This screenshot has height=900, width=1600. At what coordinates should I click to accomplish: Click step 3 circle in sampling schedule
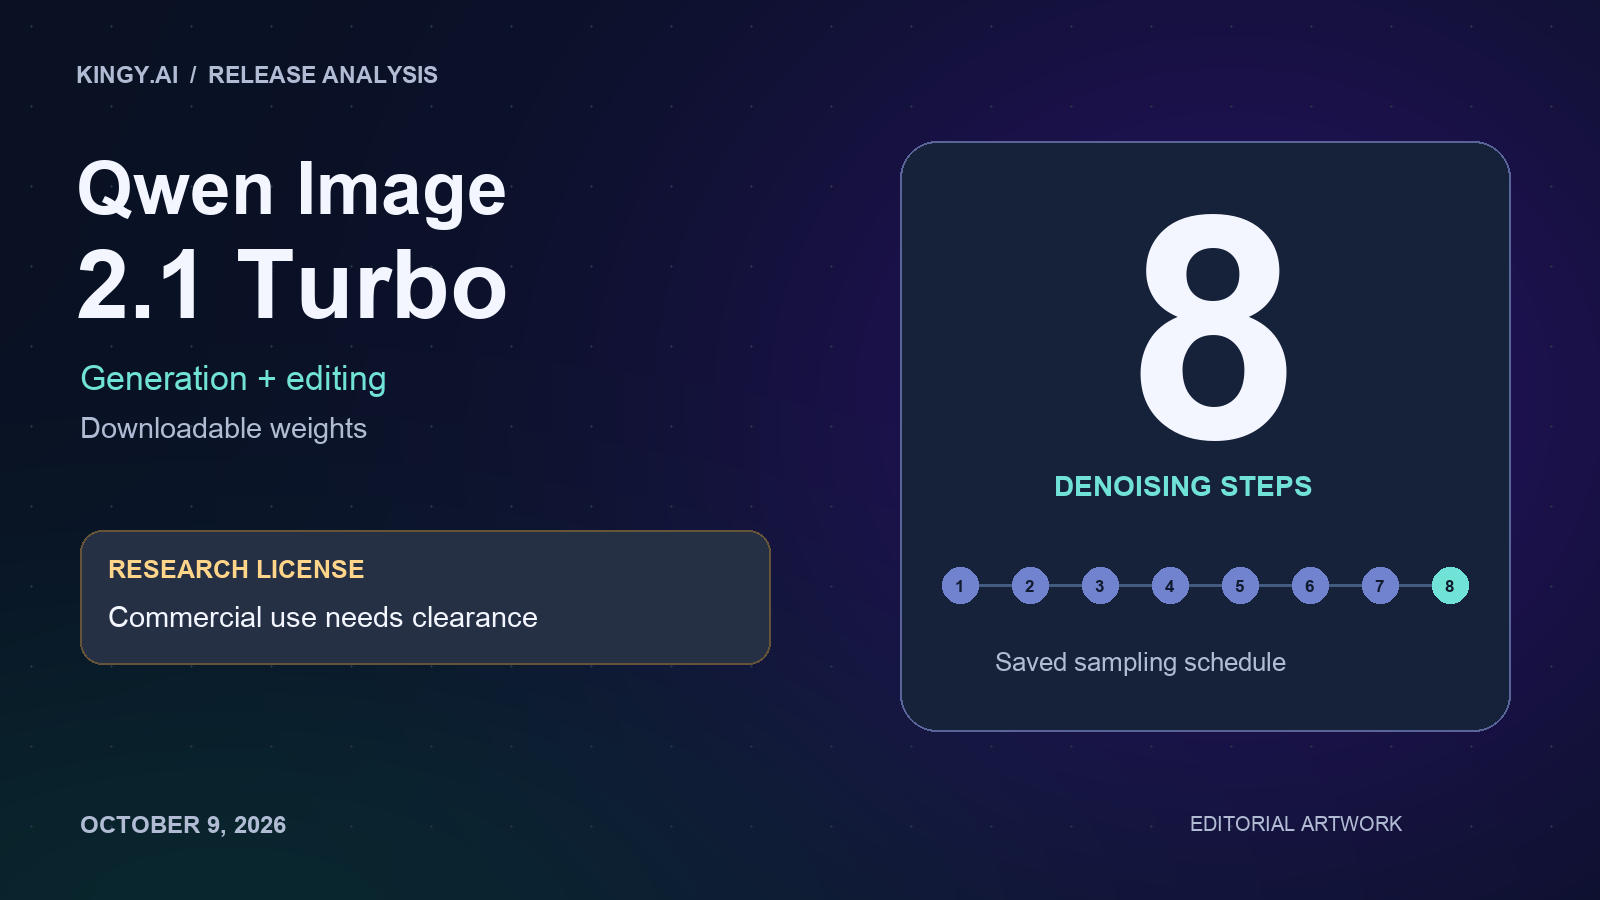click(x=1100, y=586)
